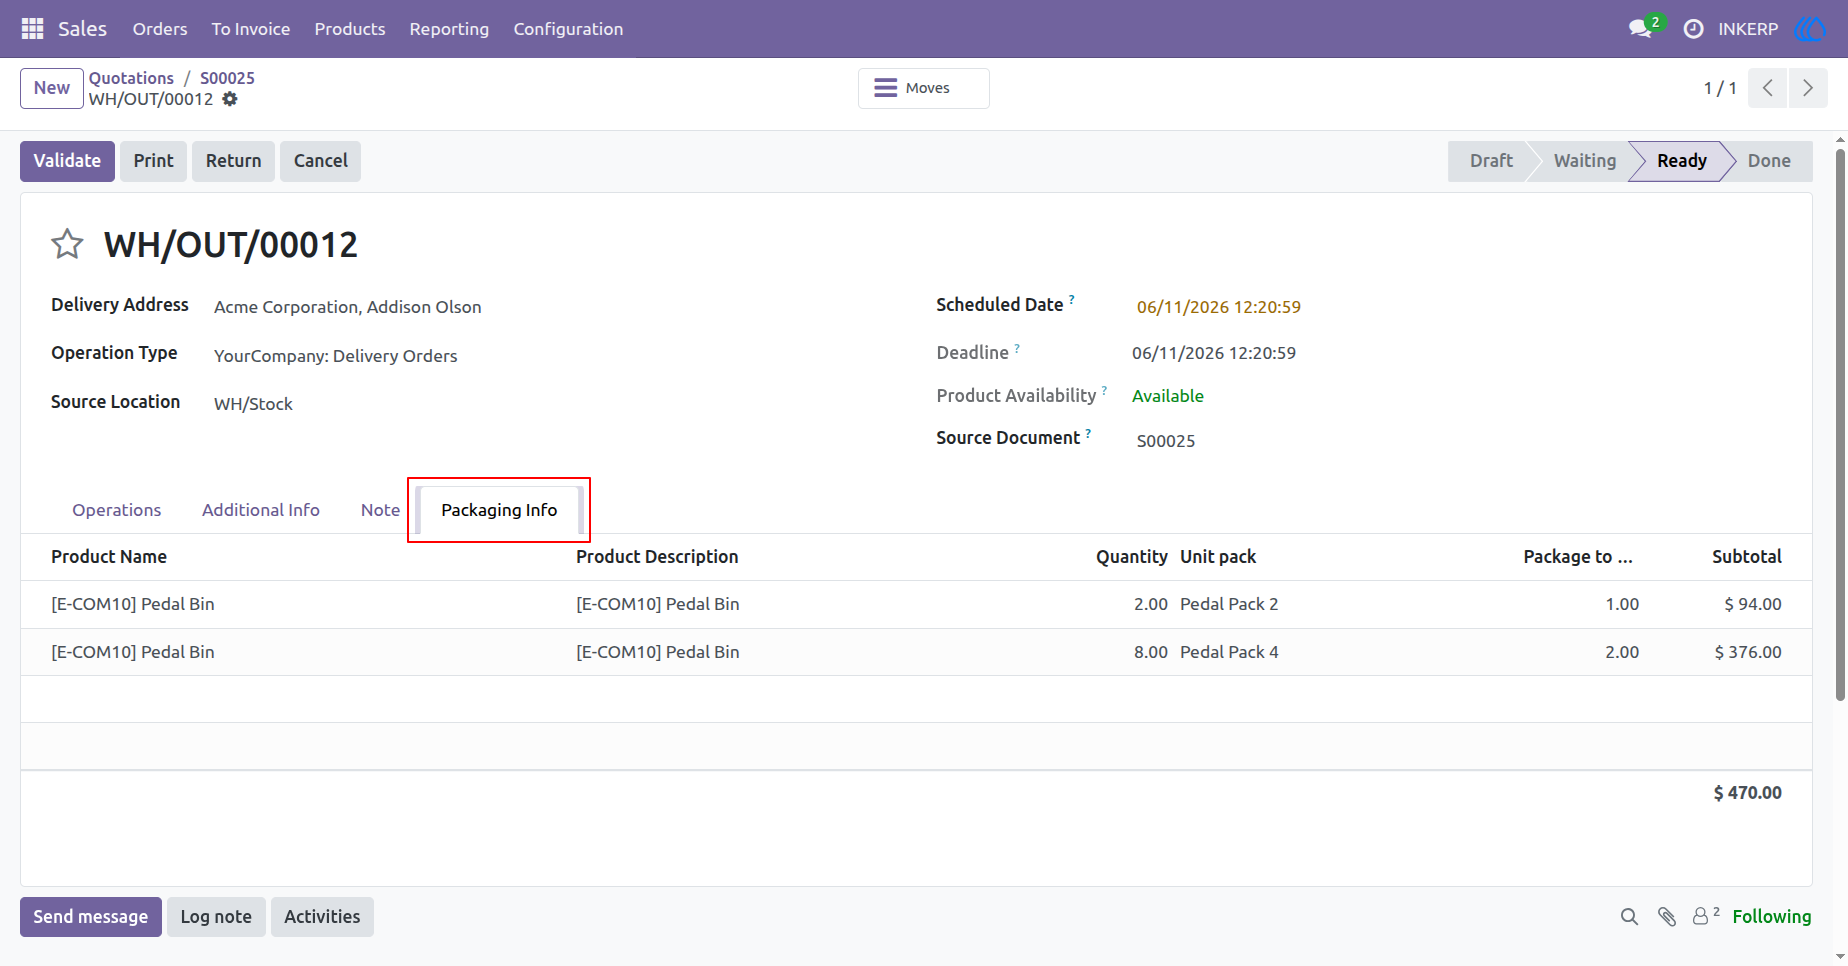The height and width of the screenshot is (966, 1848).
Task: Open the apps grid home menu
Action: click(x=32, y=29)
